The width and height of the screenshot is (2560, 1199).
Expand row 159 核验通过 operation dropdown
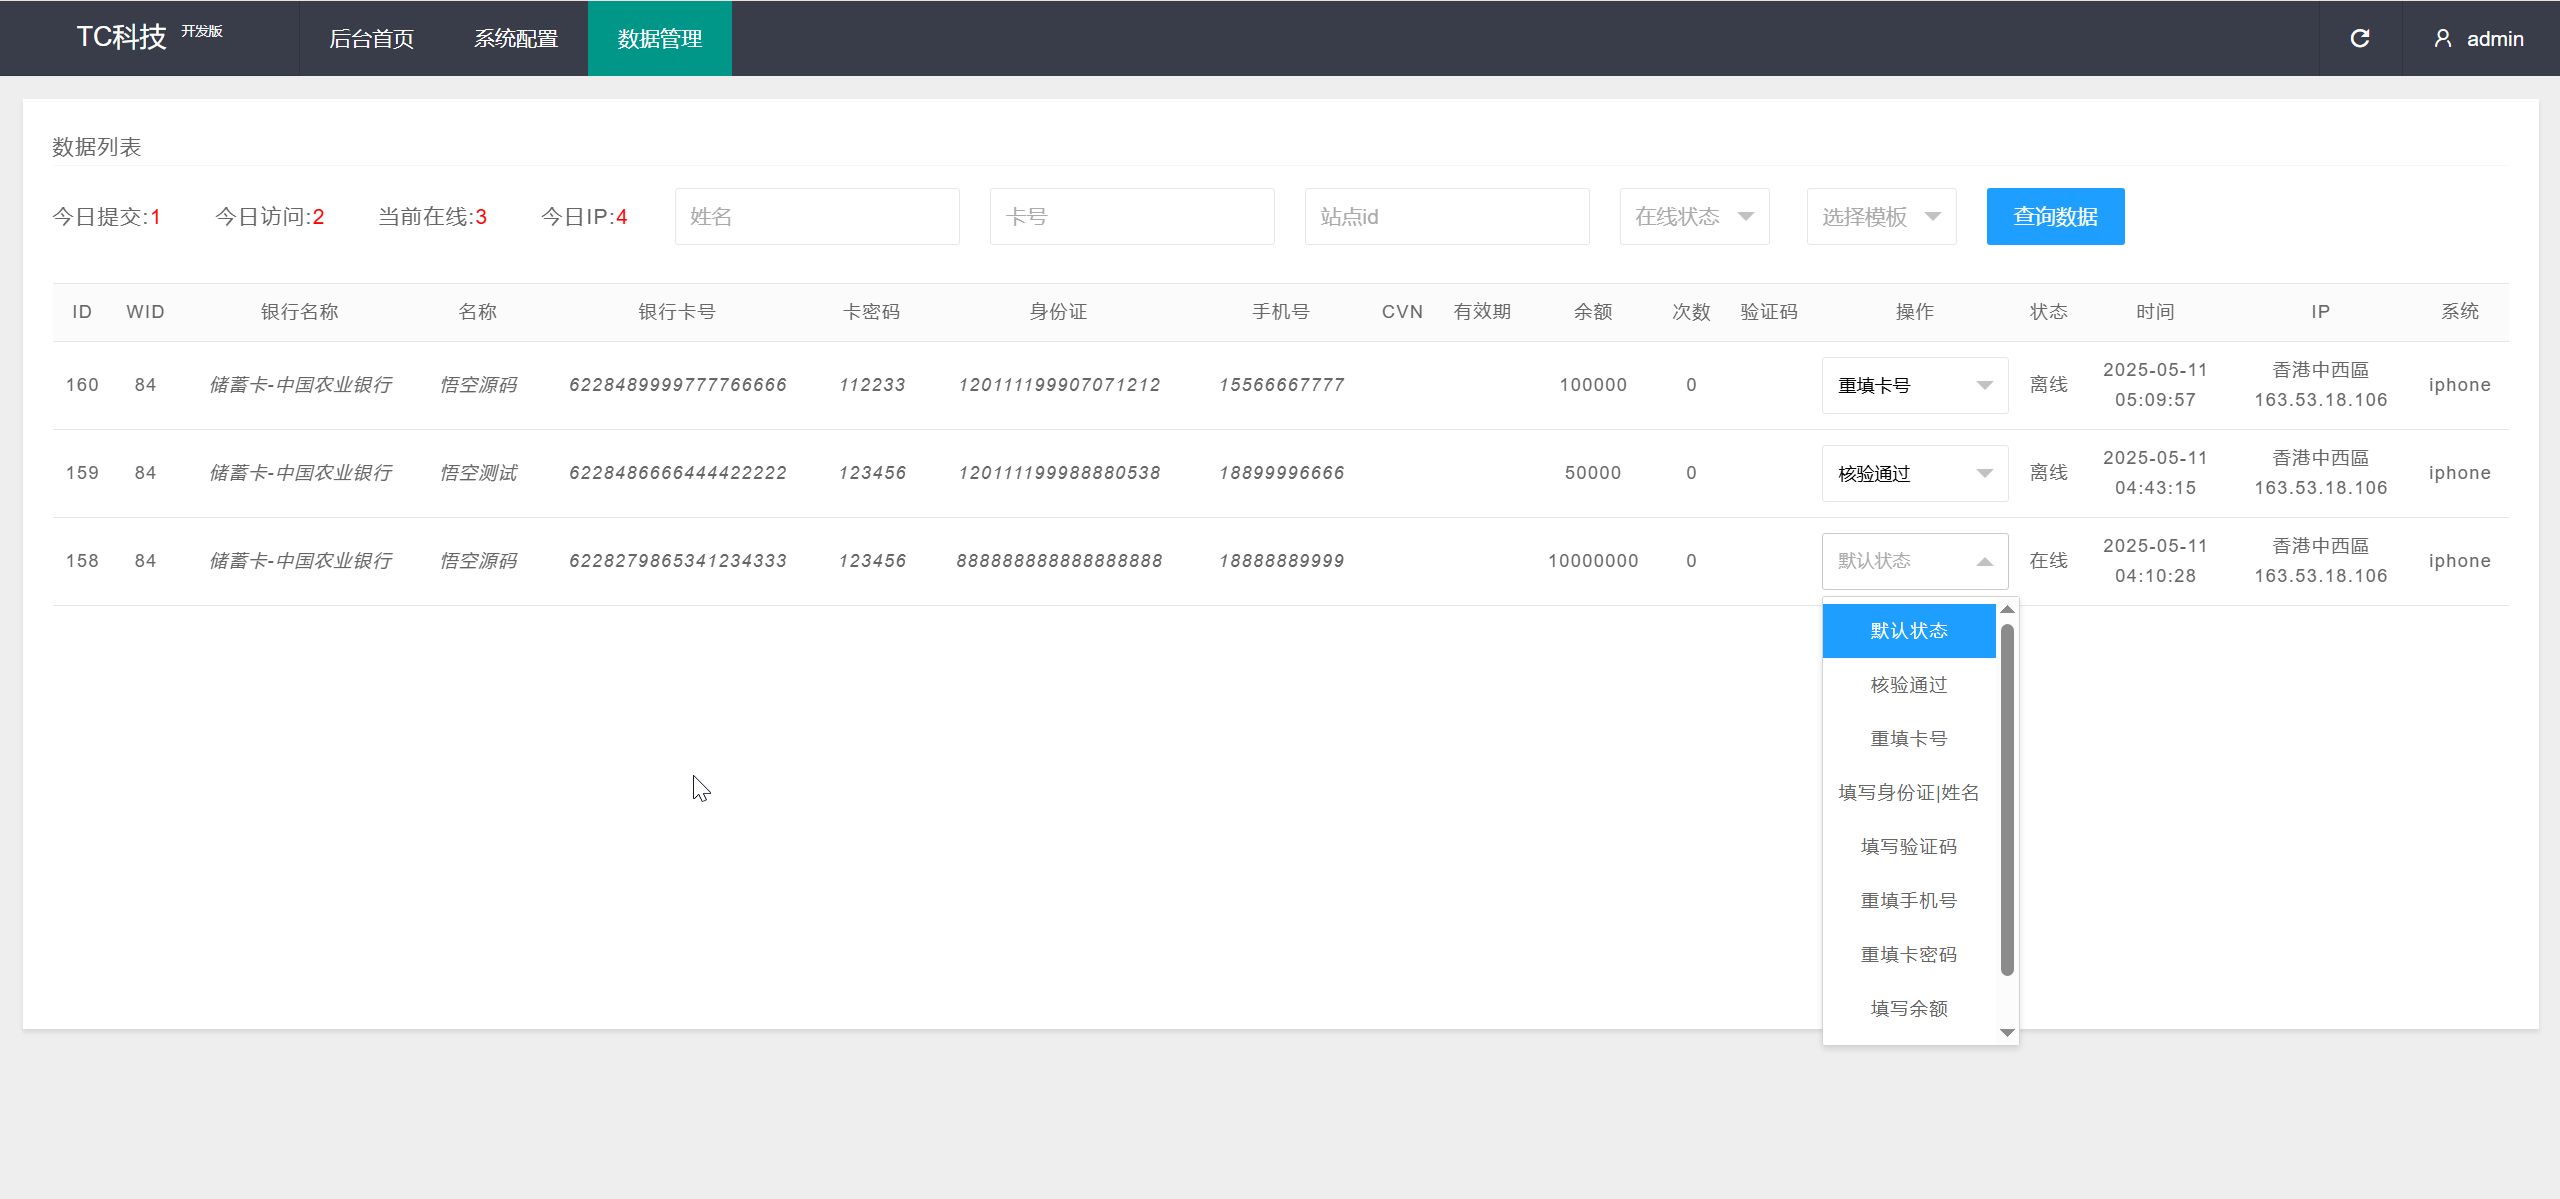coord(1914,474)
